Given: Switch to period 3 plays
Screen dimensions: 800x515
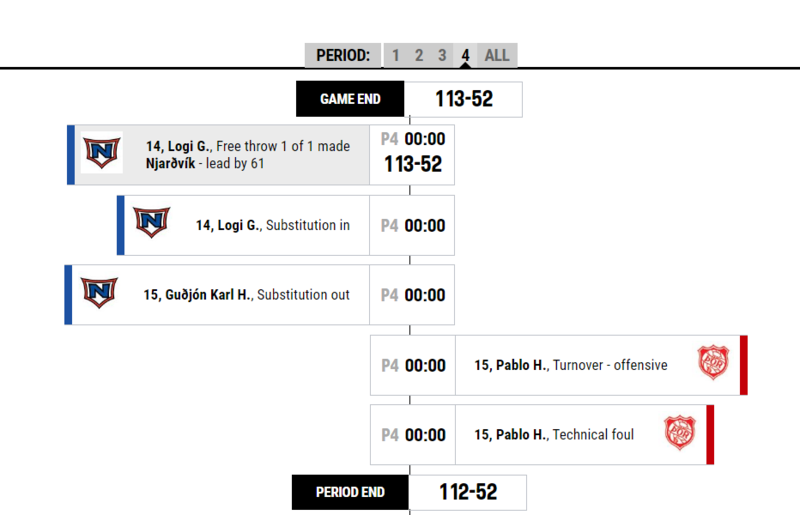Looking at the screenshot, I should (442, 55).
